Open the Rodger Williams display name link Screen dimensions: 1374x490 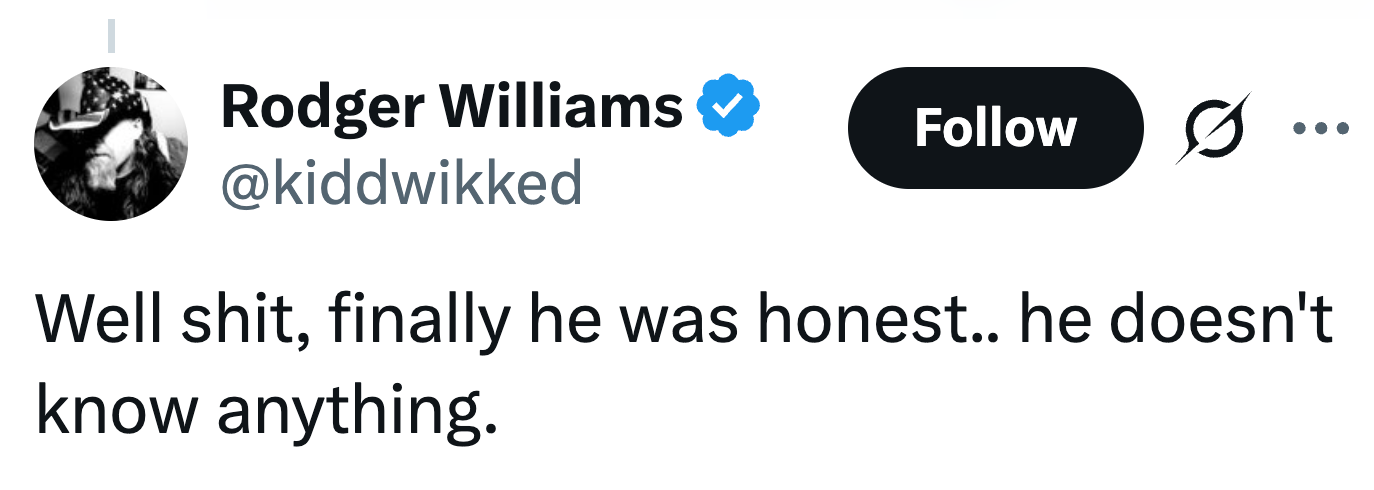click(x=451, y=106)
